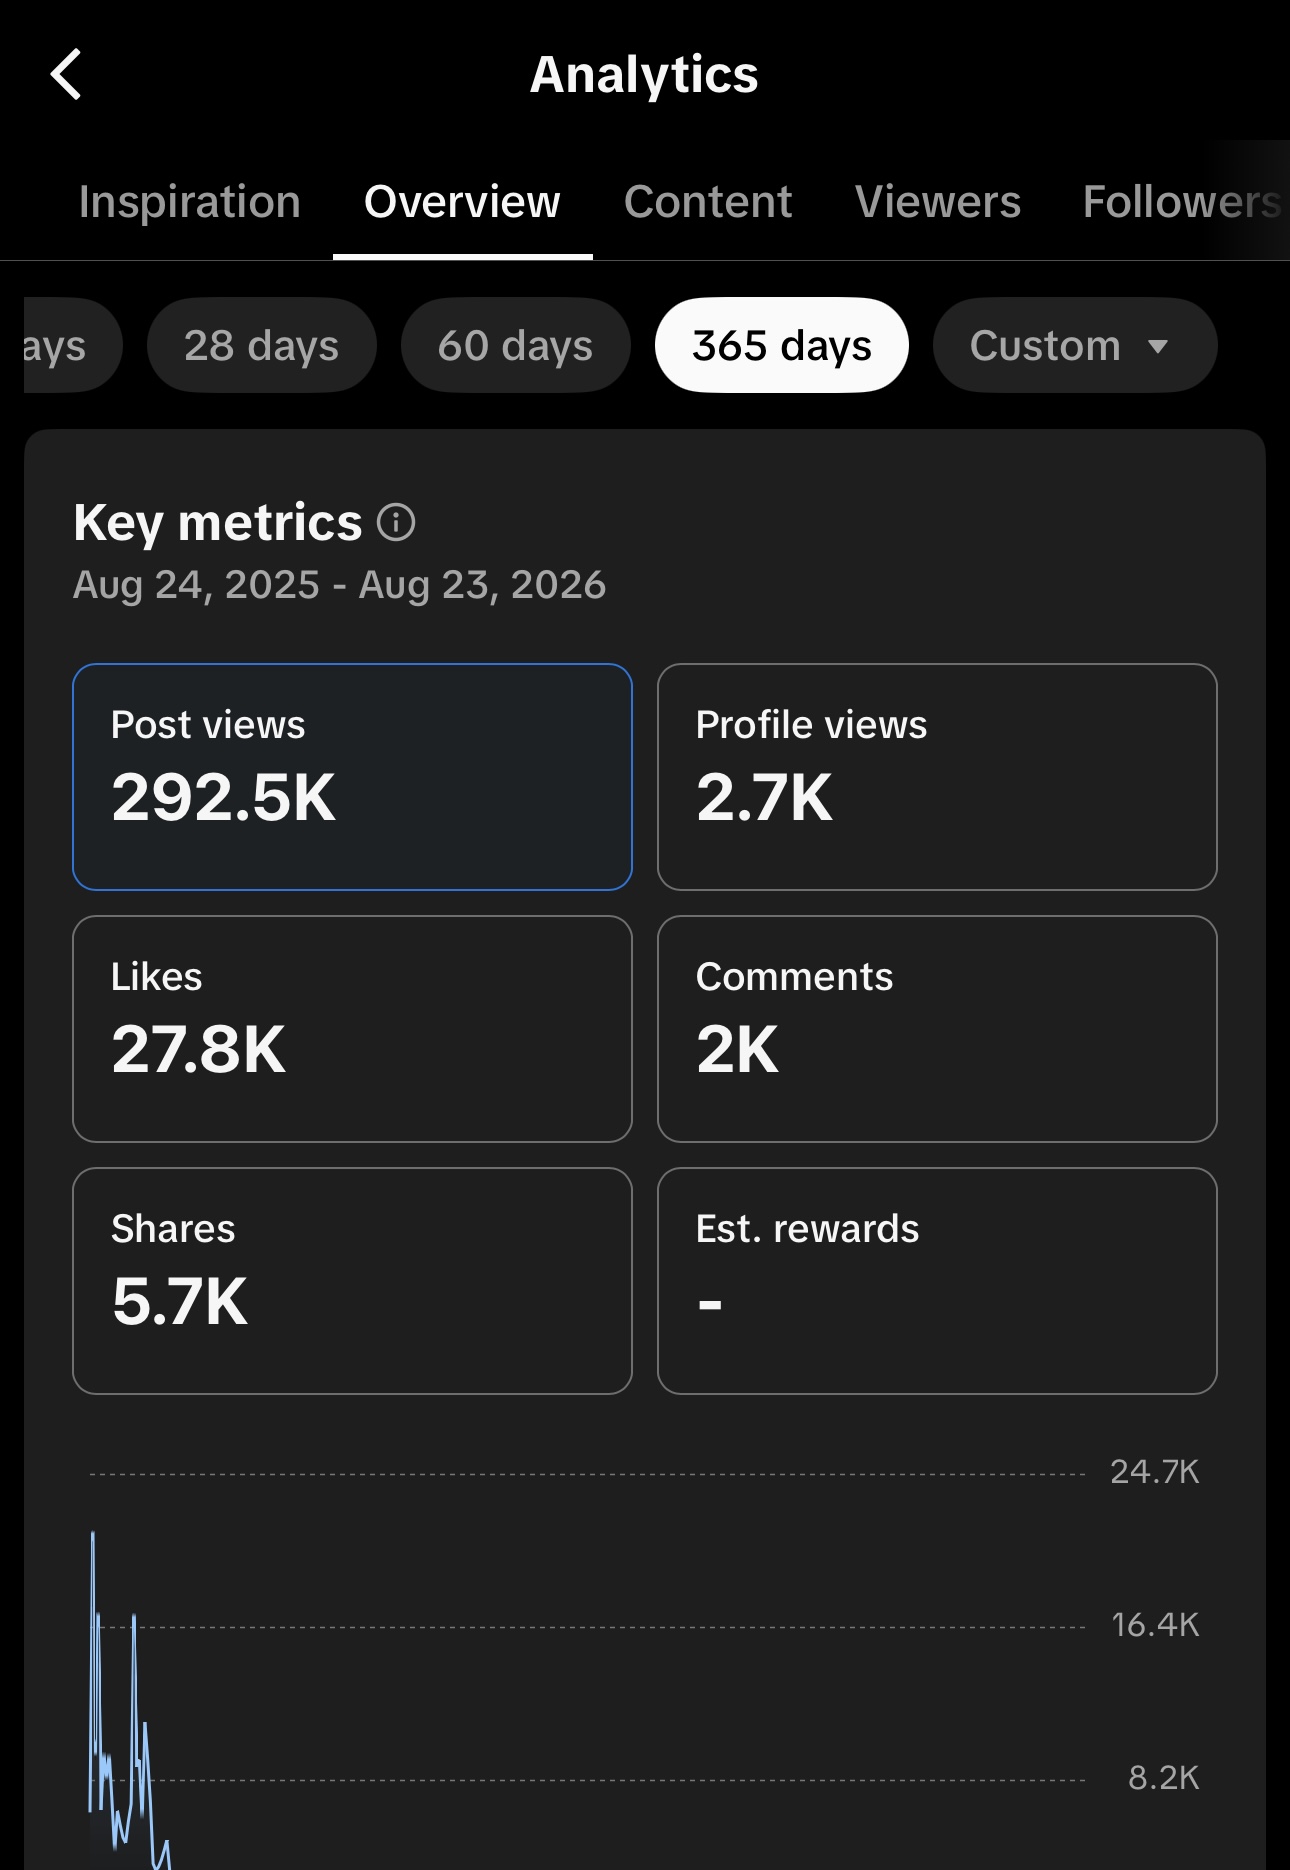Select the Est. rewards metric card

coord(937,1281)
